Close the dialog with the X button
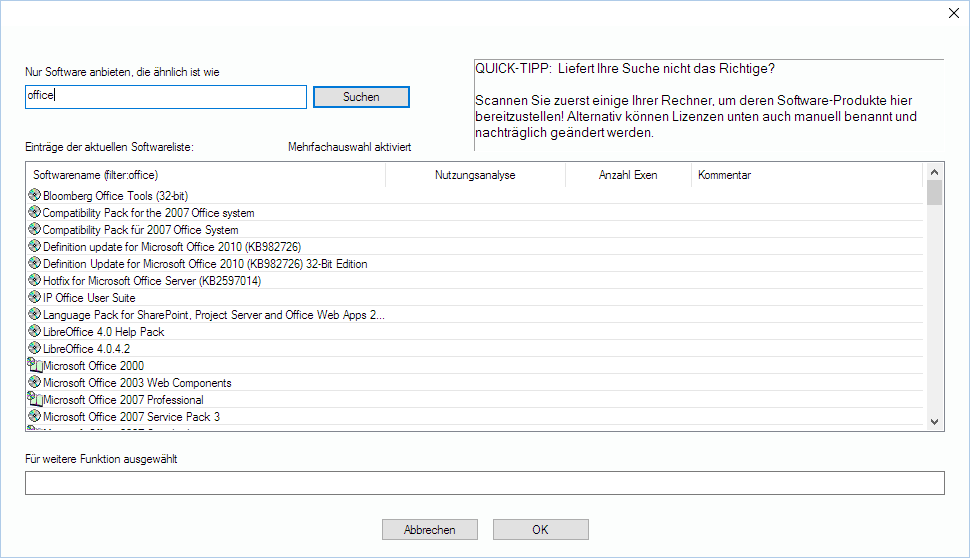This screenshot has width=970, height=558. [954, 13]
